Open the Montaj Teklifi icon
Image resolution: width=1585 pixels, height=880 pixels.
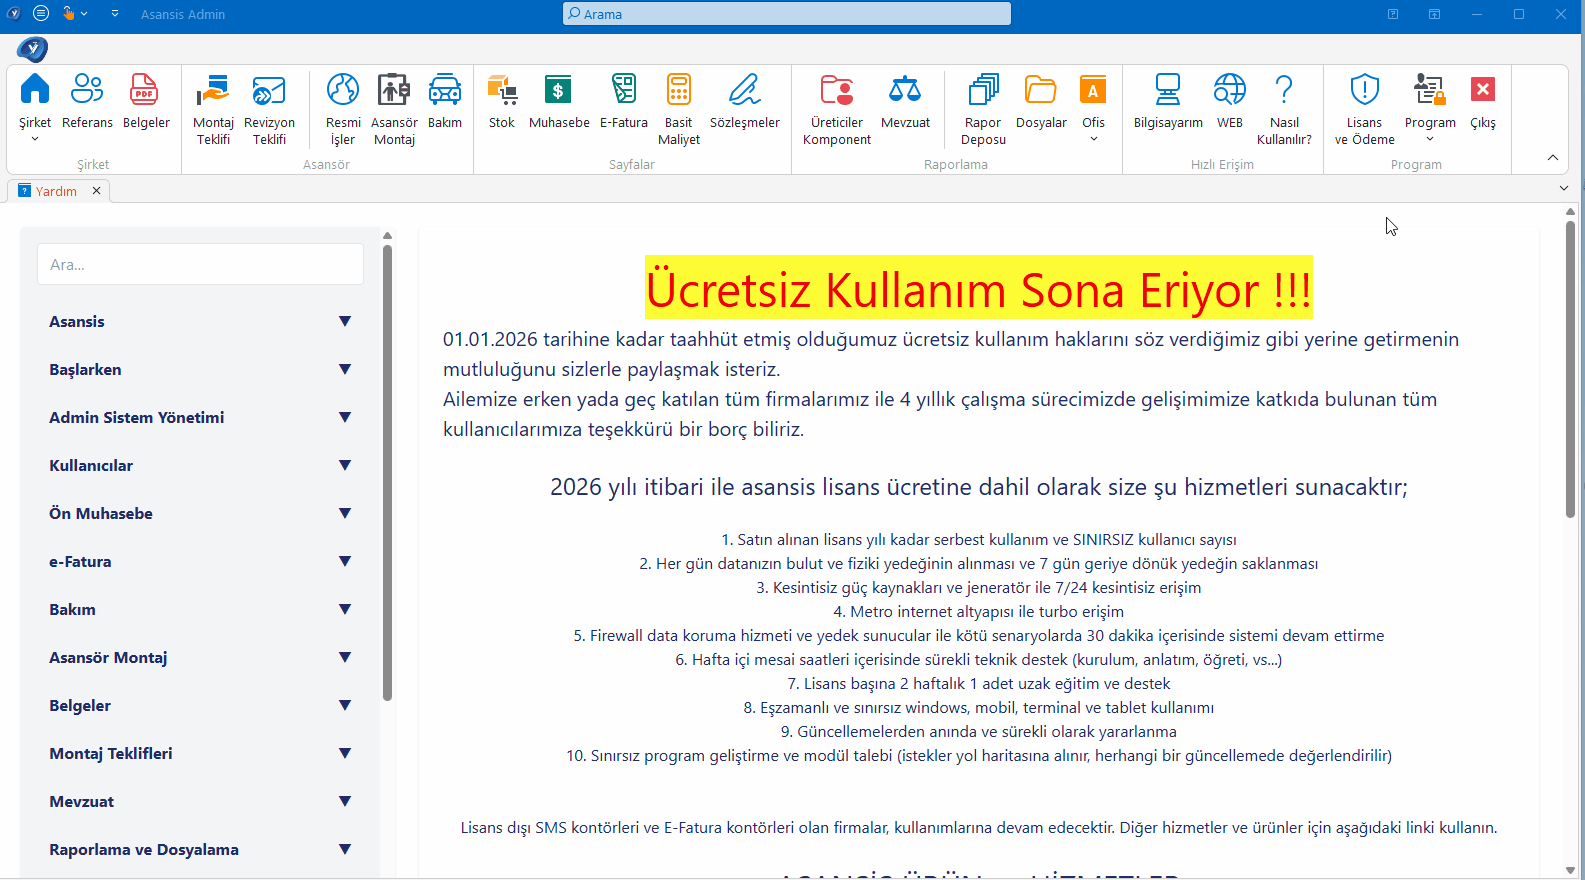click(213, 91)
